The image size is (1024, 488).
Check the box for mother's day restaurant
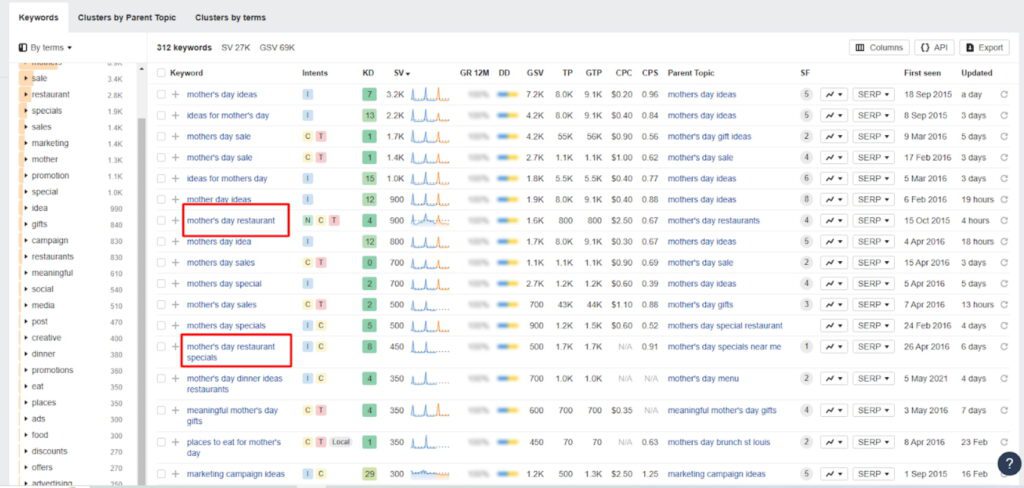pyautogui.click(x=161, y=221)
